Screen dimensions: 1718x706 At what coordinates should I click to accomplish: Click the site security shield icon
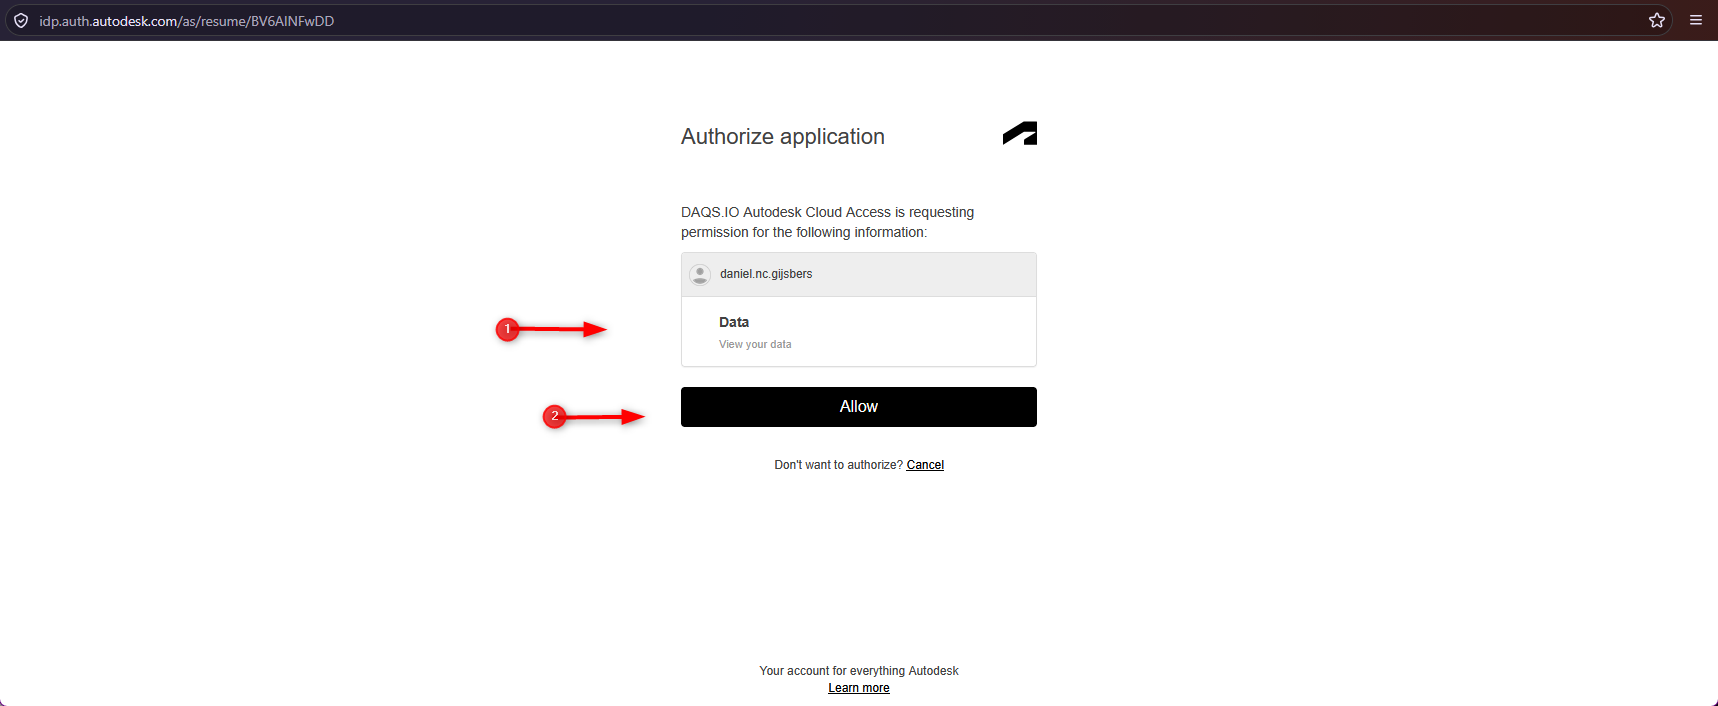(x=21, y=21)
